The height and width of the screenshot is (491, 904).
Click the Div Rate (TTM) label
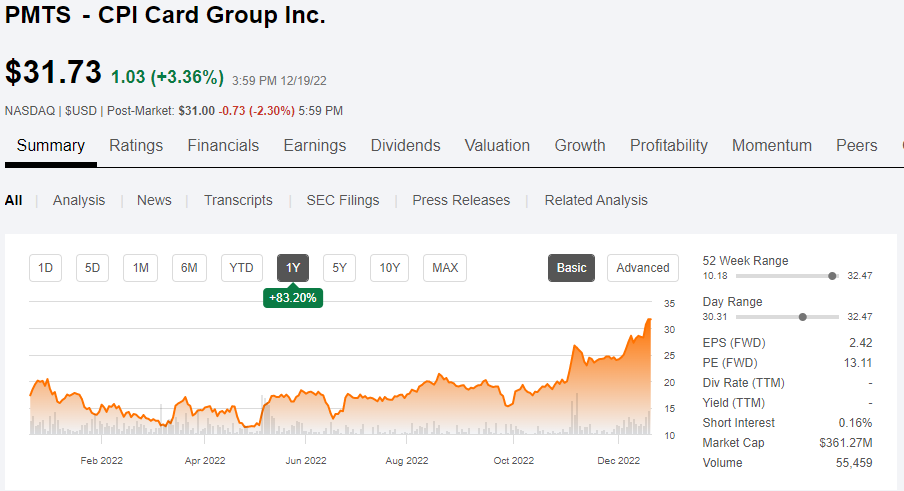pos(744,383)
